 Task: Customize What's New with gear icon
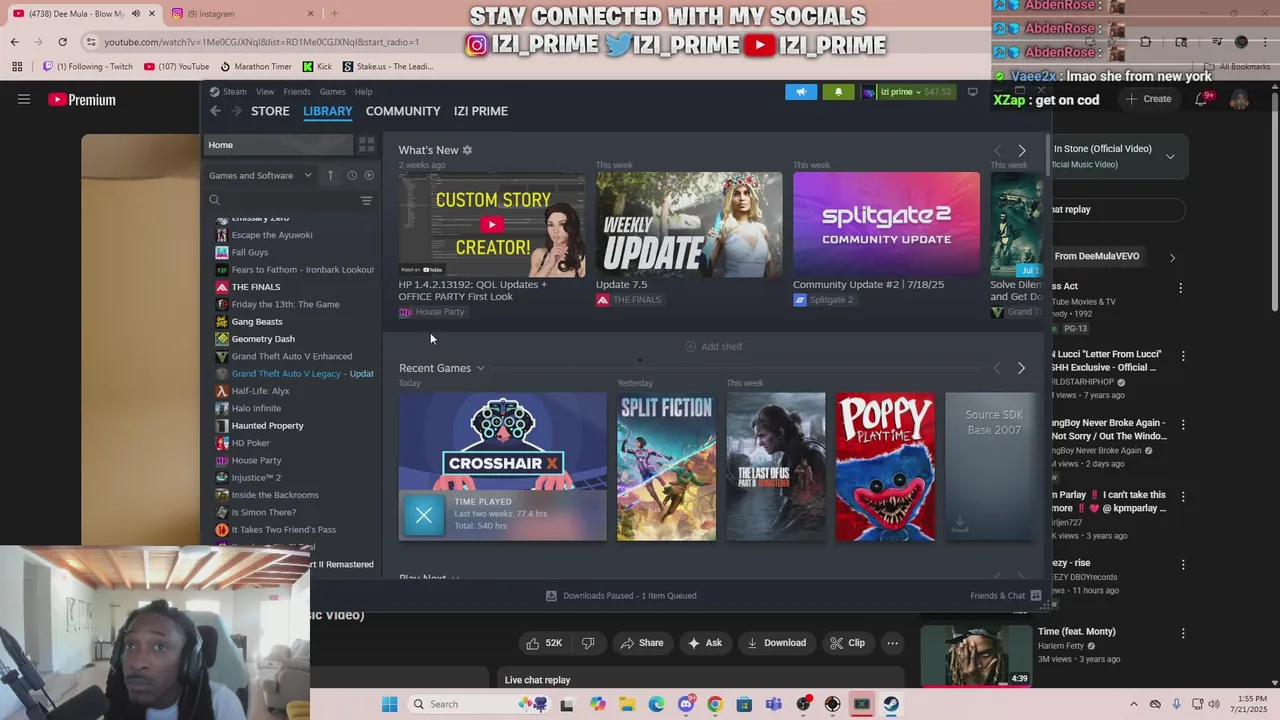tap(467, 150)
